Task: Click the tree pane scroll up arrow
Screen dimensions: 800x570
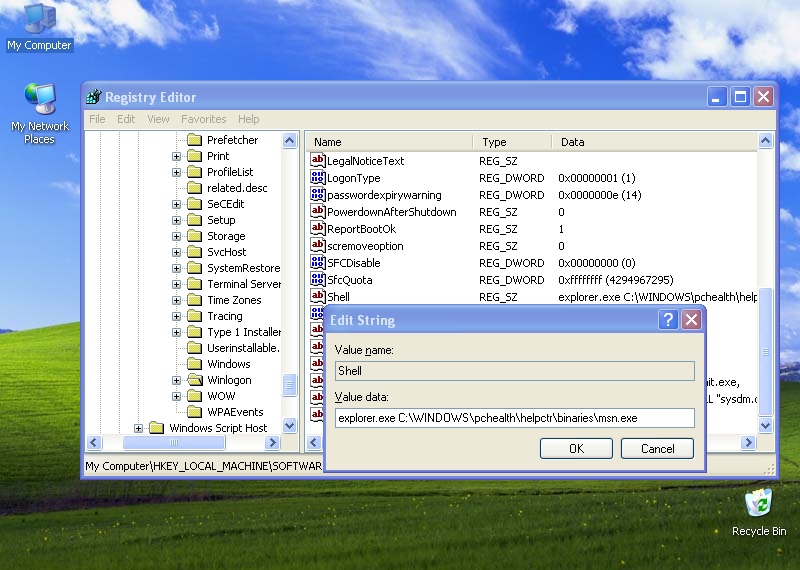Action: [x=289, y=140]
